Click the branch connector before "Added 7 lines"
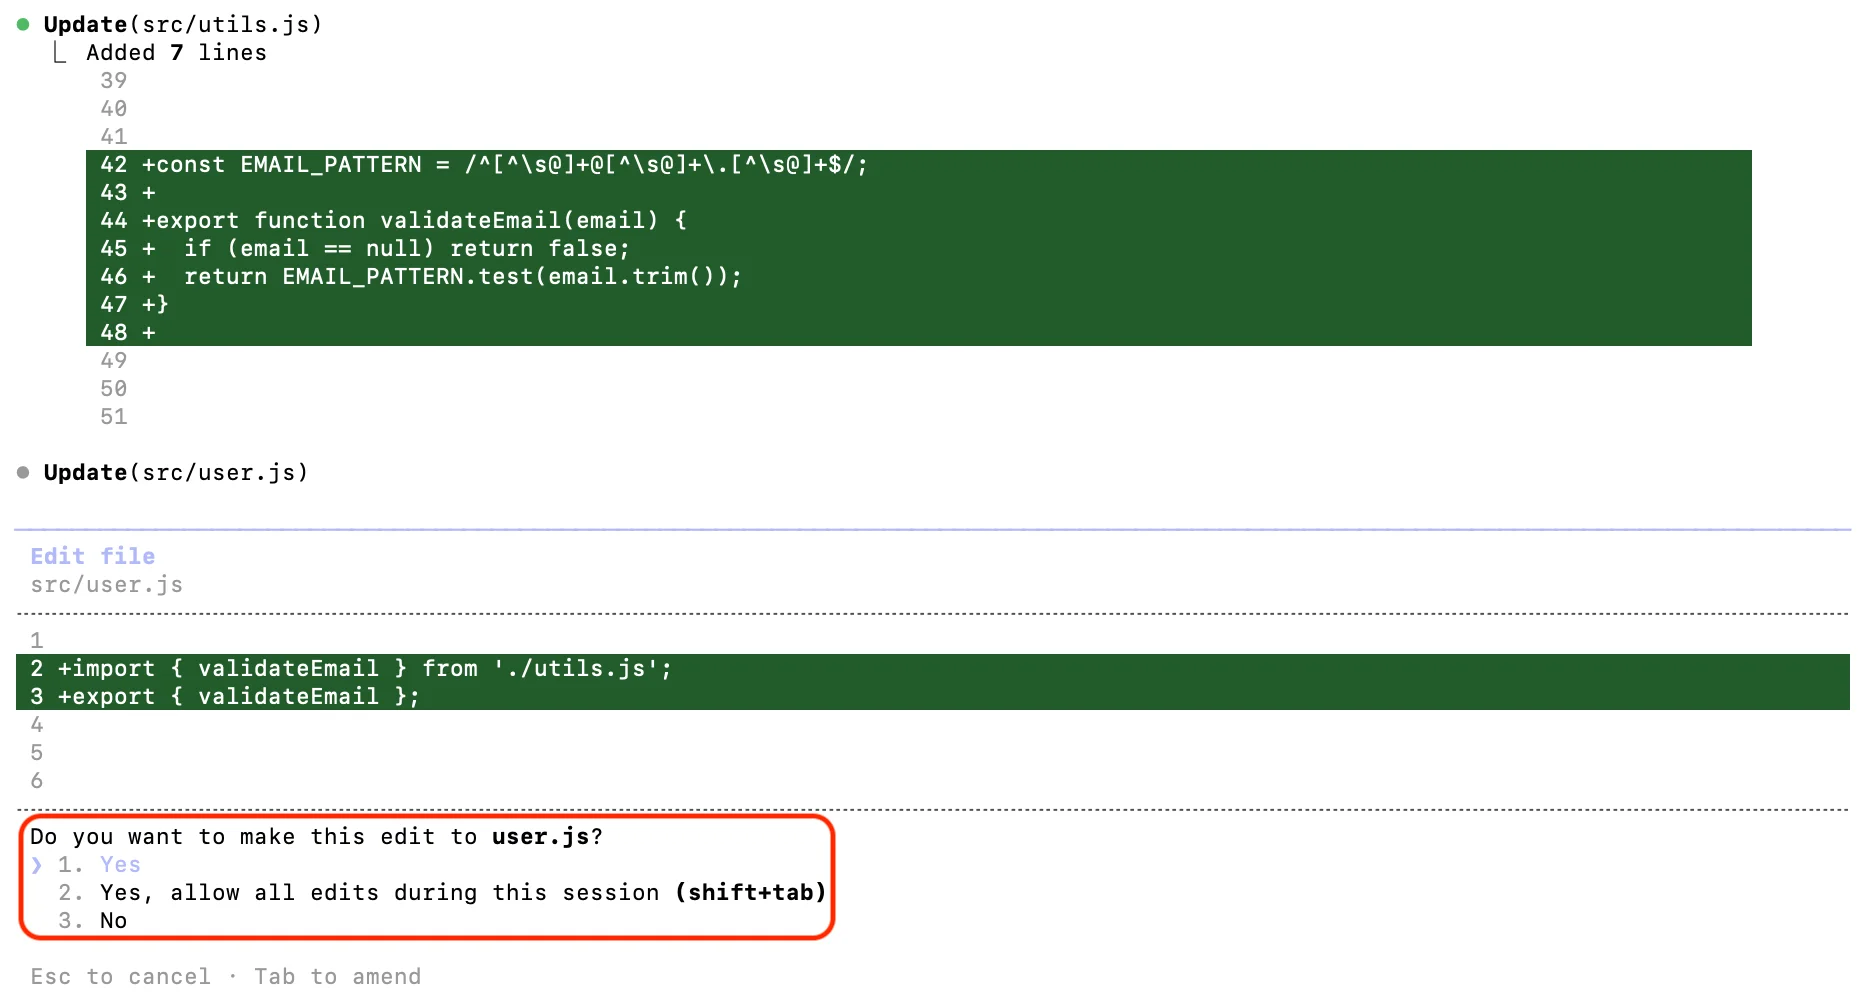This screenshot has width=1870, height=998. pyautogui.click(x=60, y=53)
